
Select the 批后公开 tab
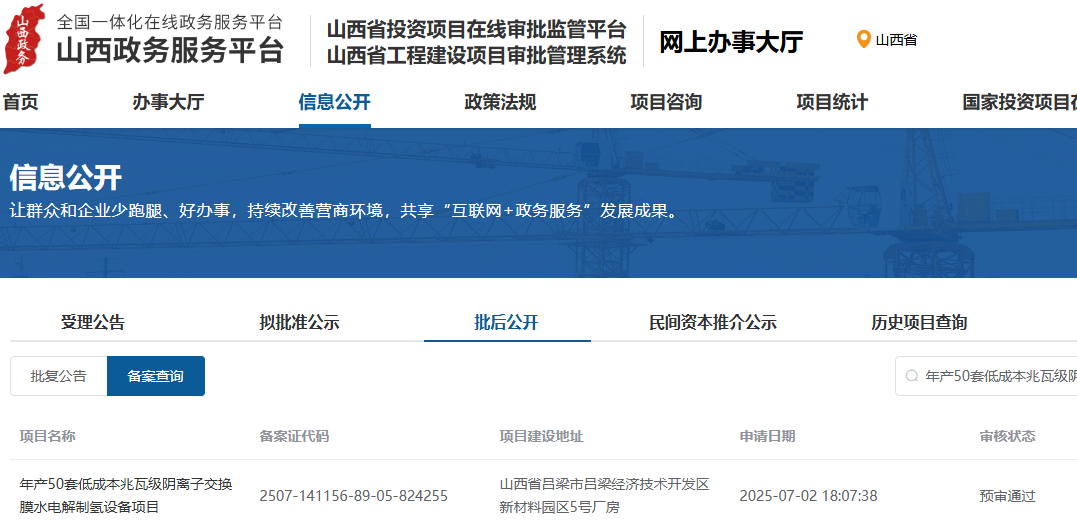(506, 322)
